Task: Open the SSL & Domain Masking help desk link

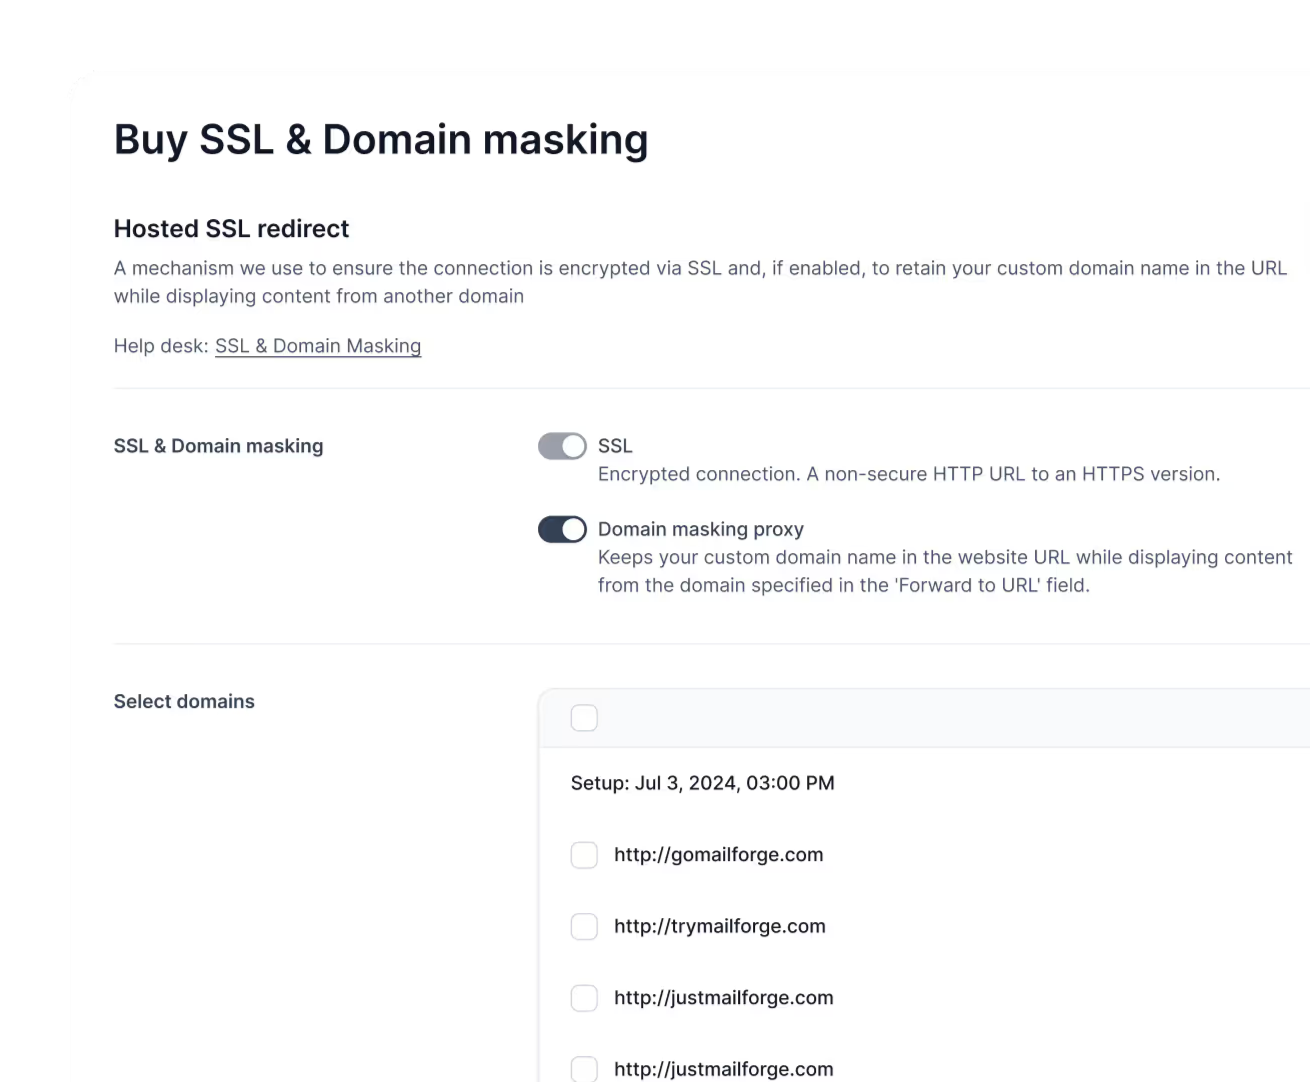Action: 318,346
